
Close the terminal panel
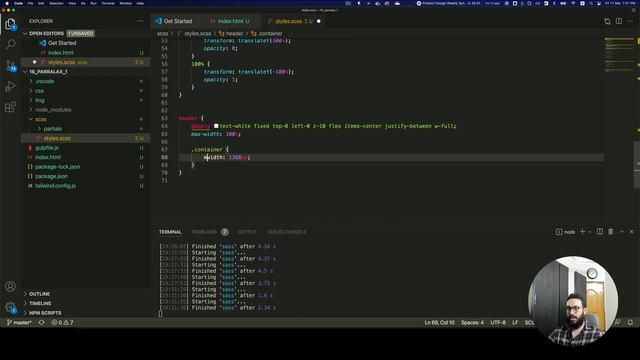pyautogui.click(x=631, y=232)
